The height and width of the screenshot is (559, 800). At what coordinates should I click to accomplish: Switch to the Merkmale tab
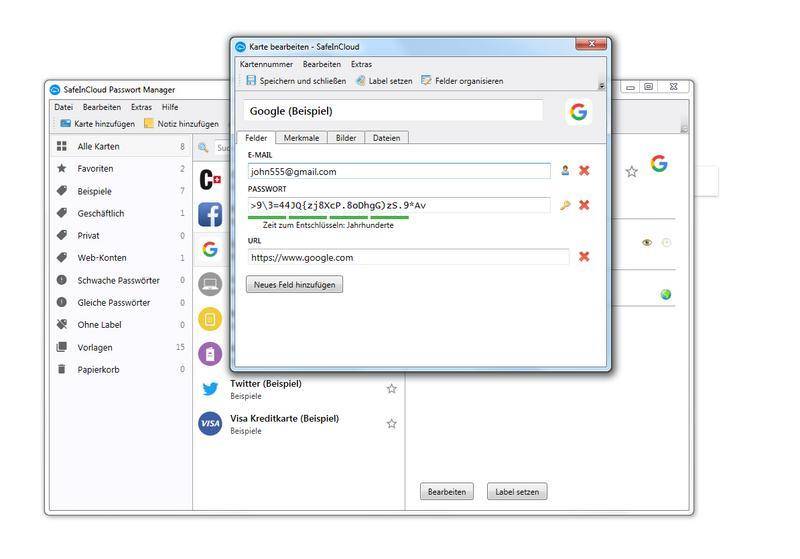[x=301, y=138]
